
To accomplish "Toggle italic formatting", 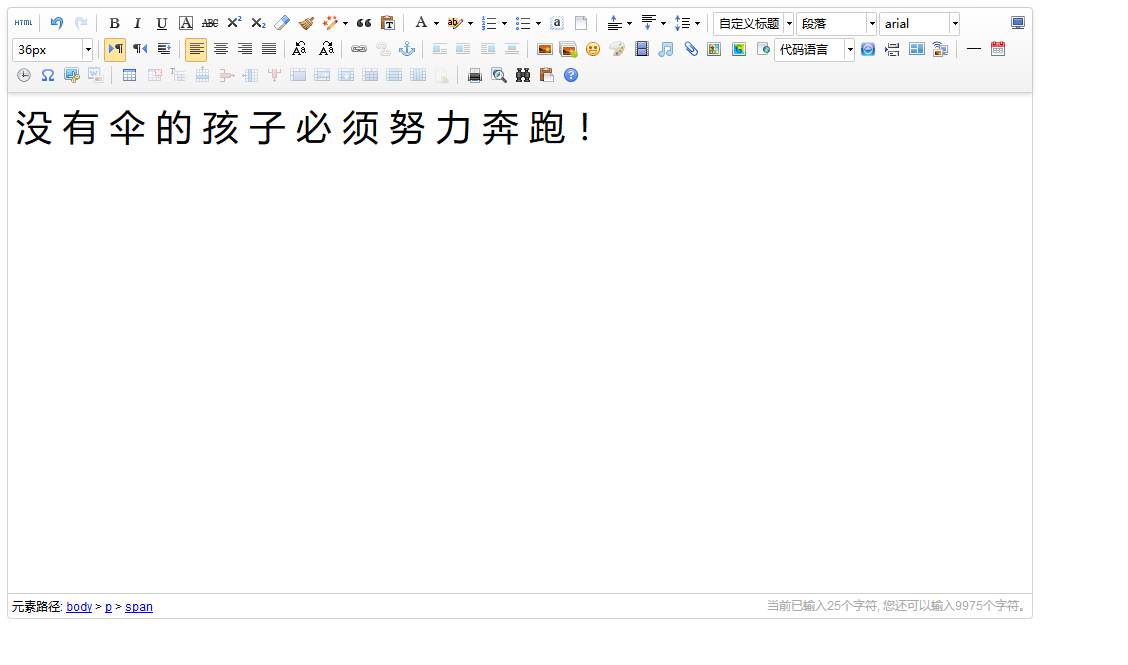I will (x=137, y=23).
